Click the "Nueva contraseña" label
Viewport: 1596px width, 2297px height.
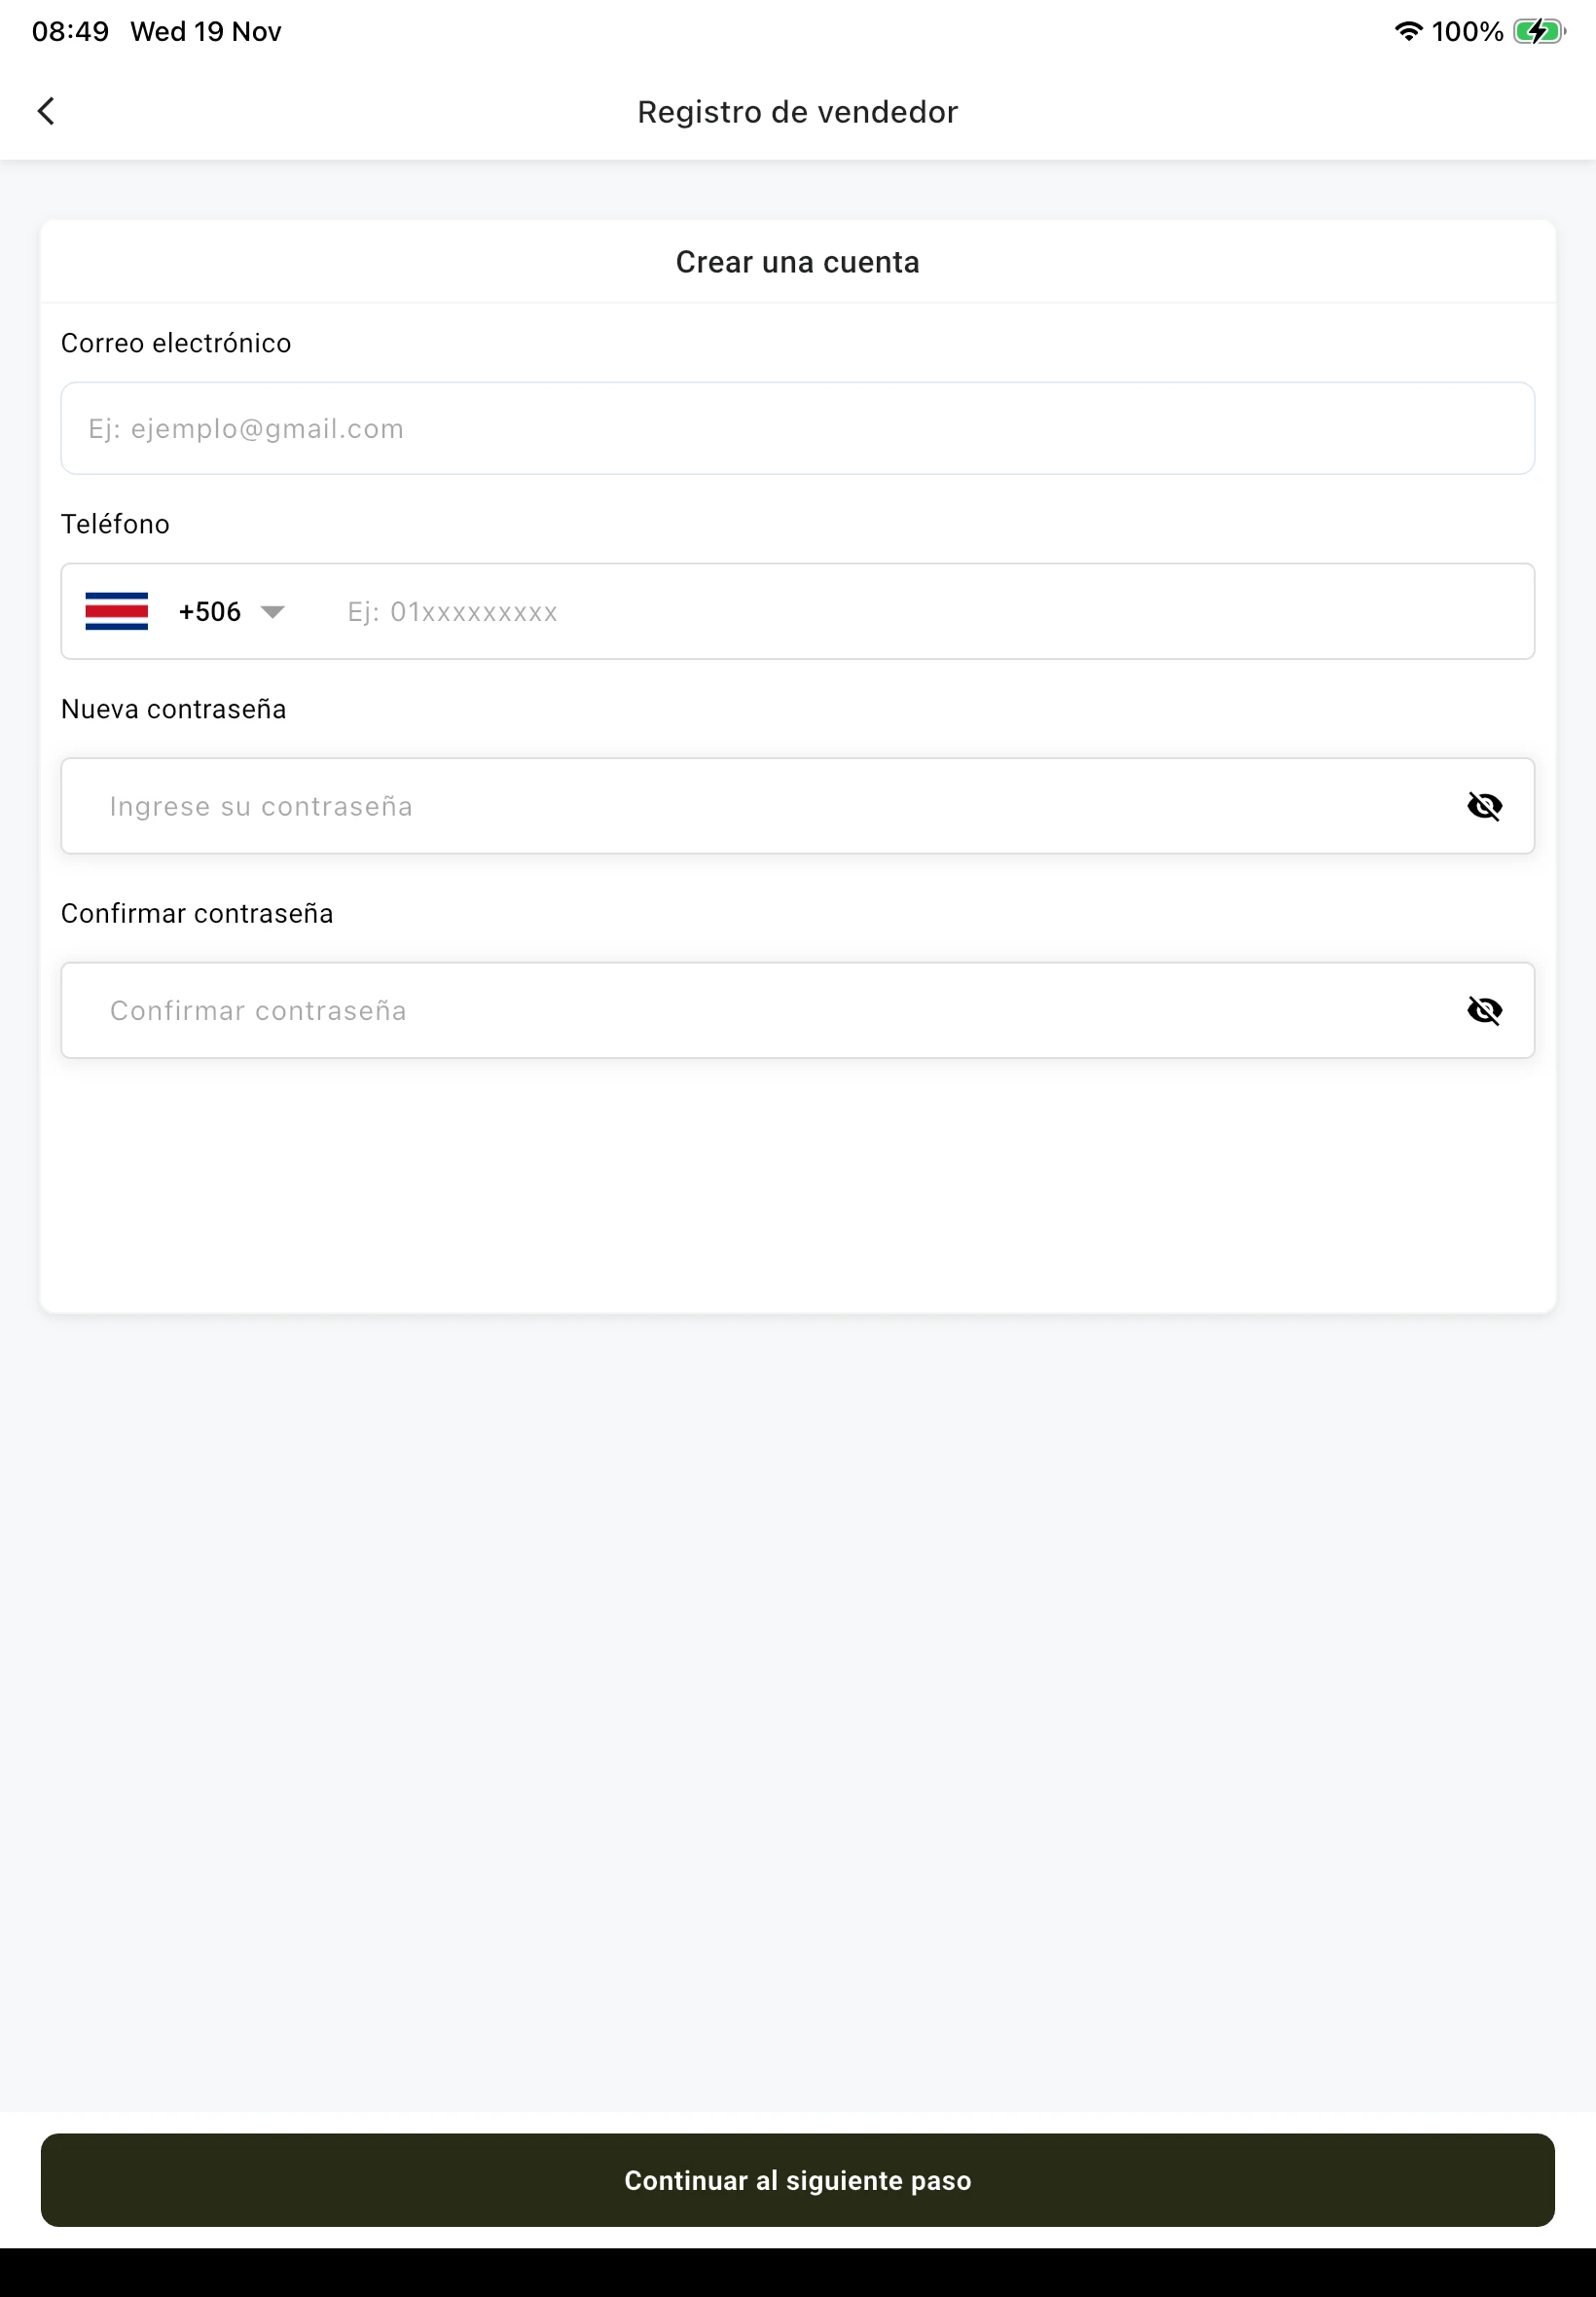point(174,709)
